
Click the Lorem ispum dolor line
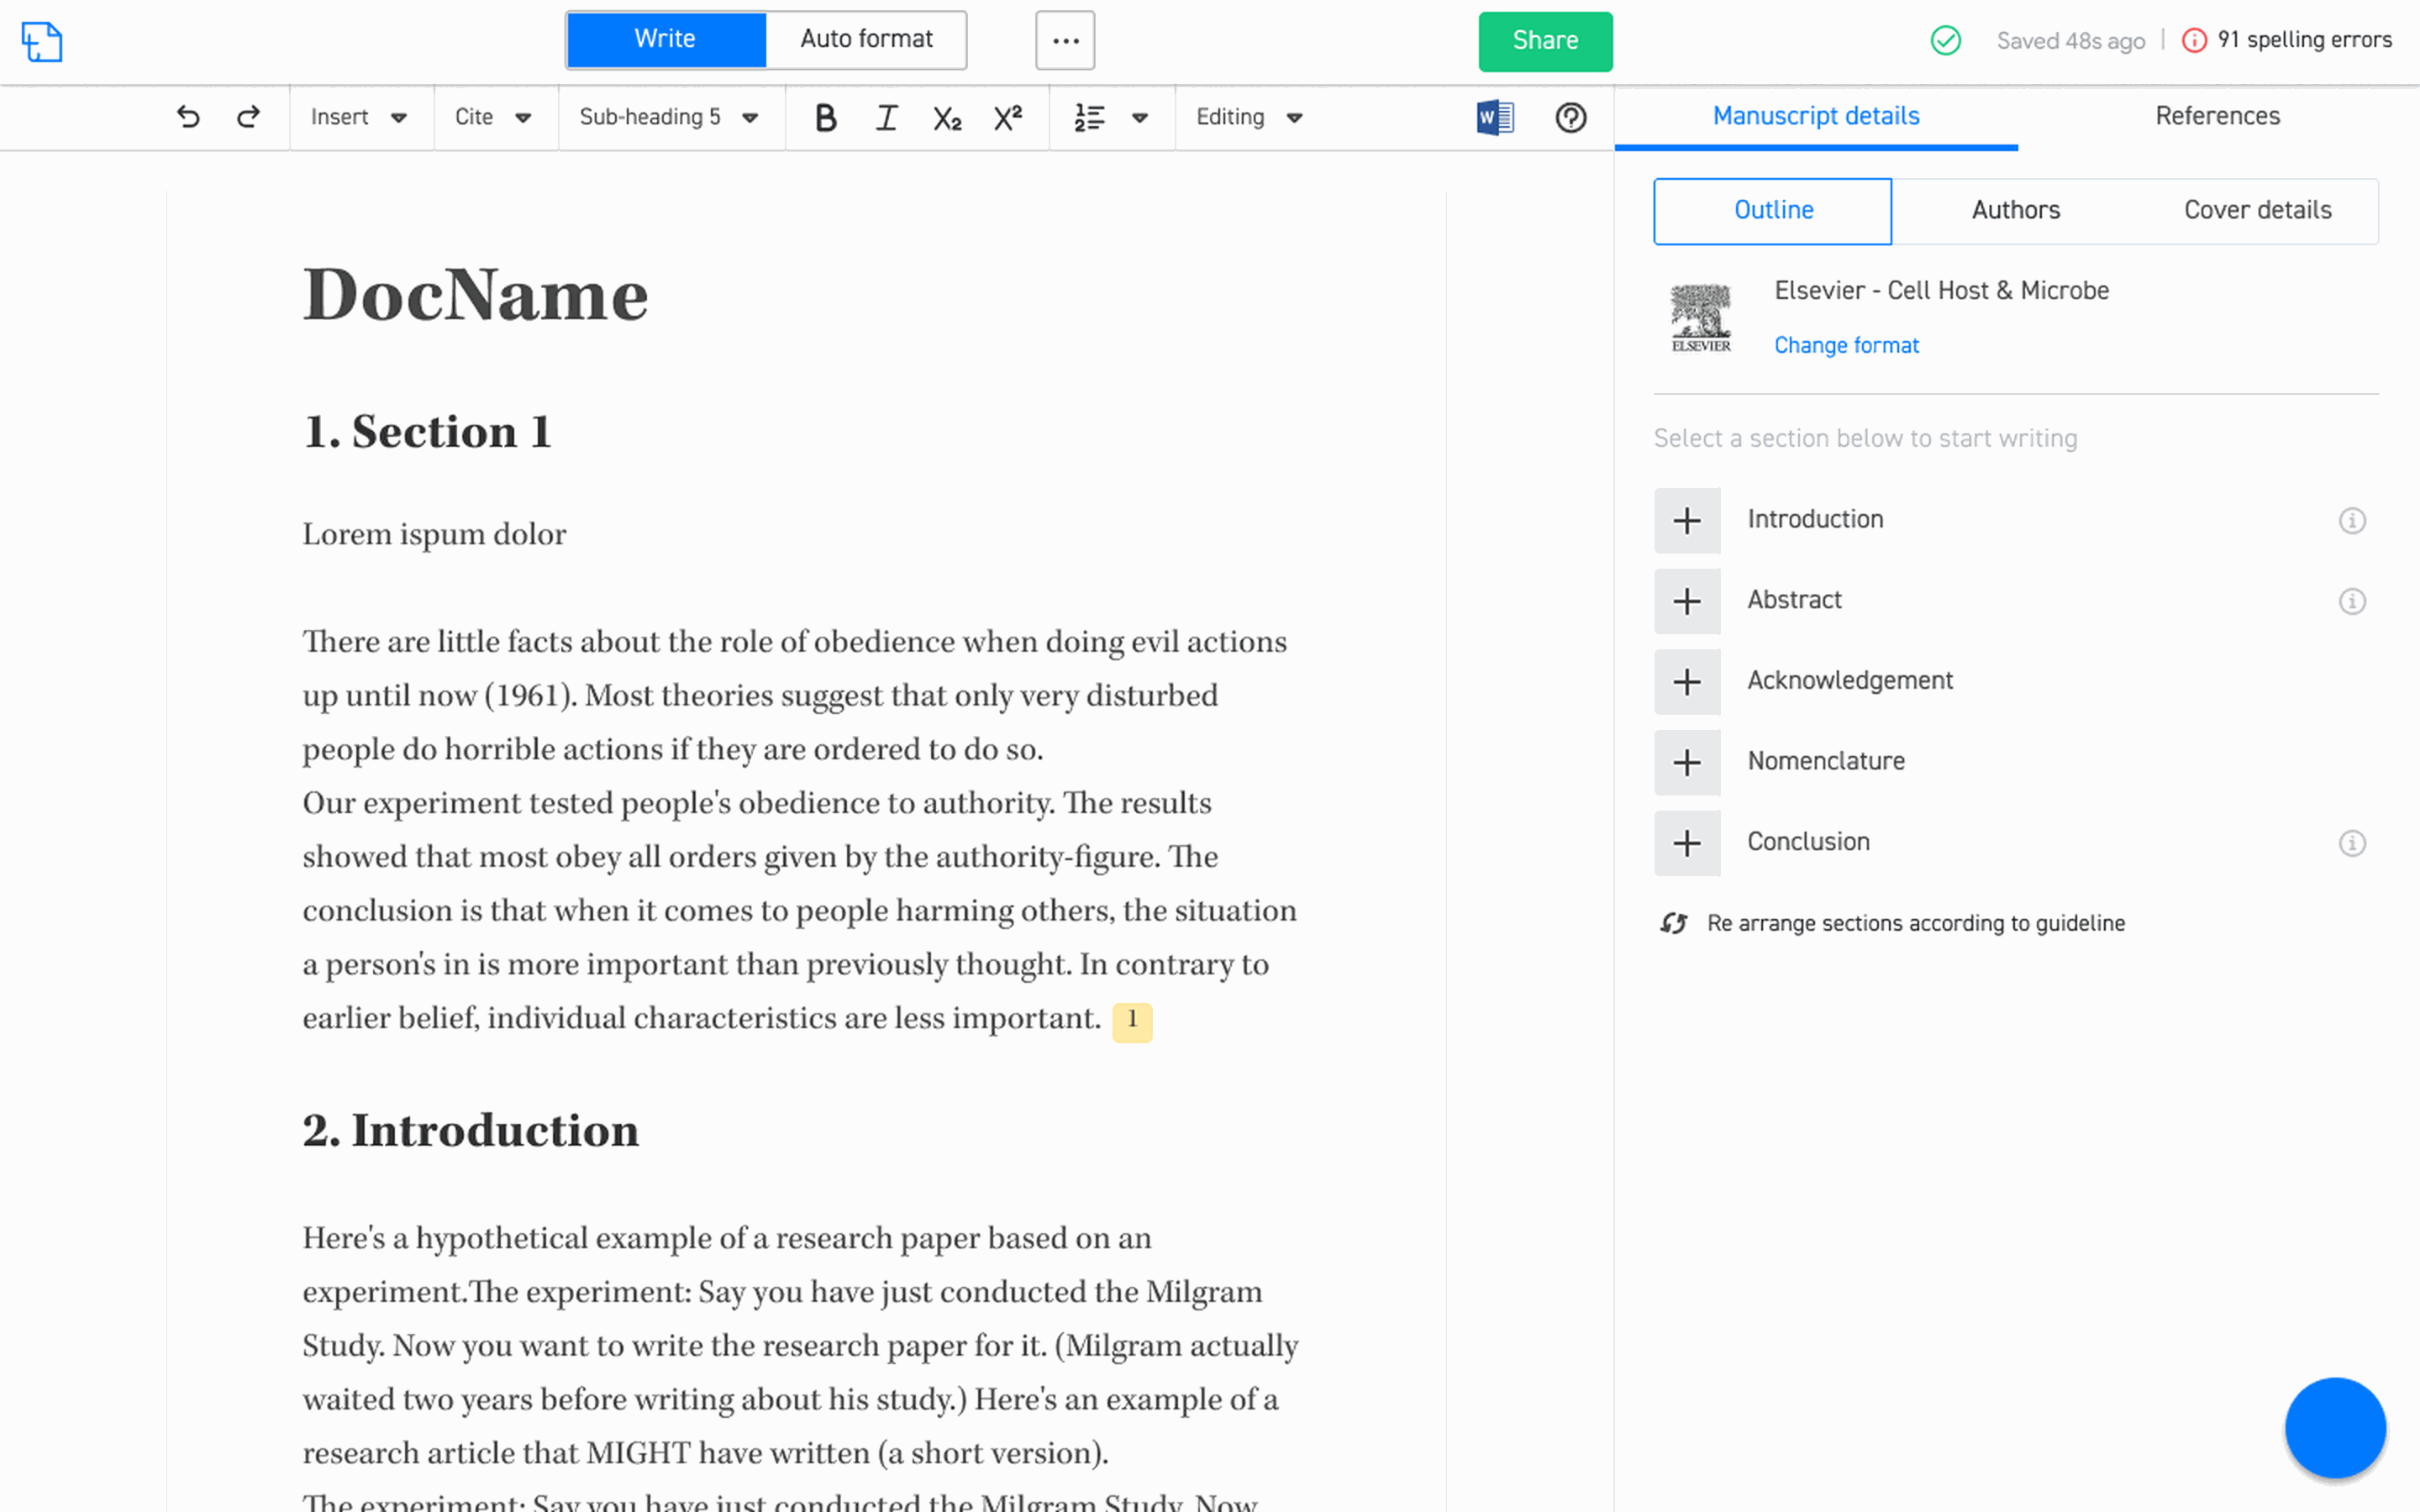pos(434,535)
